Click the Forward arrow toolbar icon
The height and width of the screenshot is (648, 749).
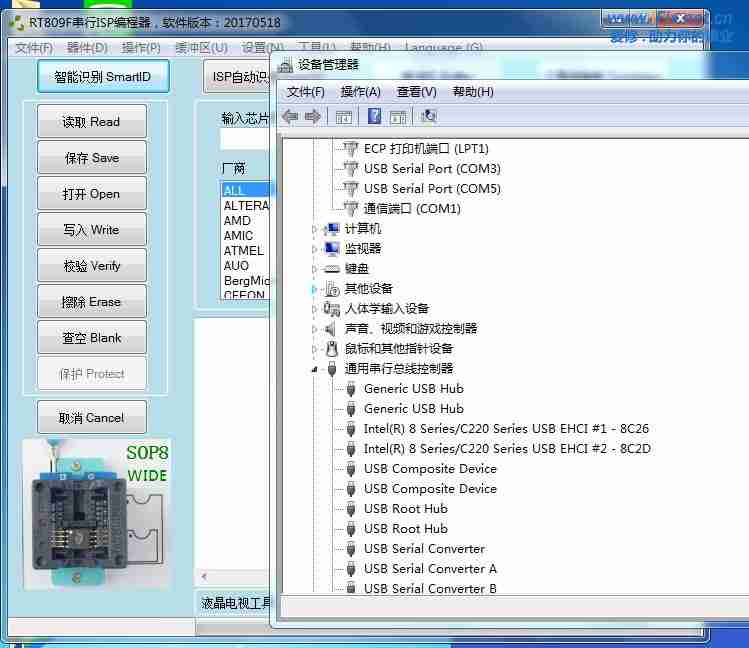point(313,116)
